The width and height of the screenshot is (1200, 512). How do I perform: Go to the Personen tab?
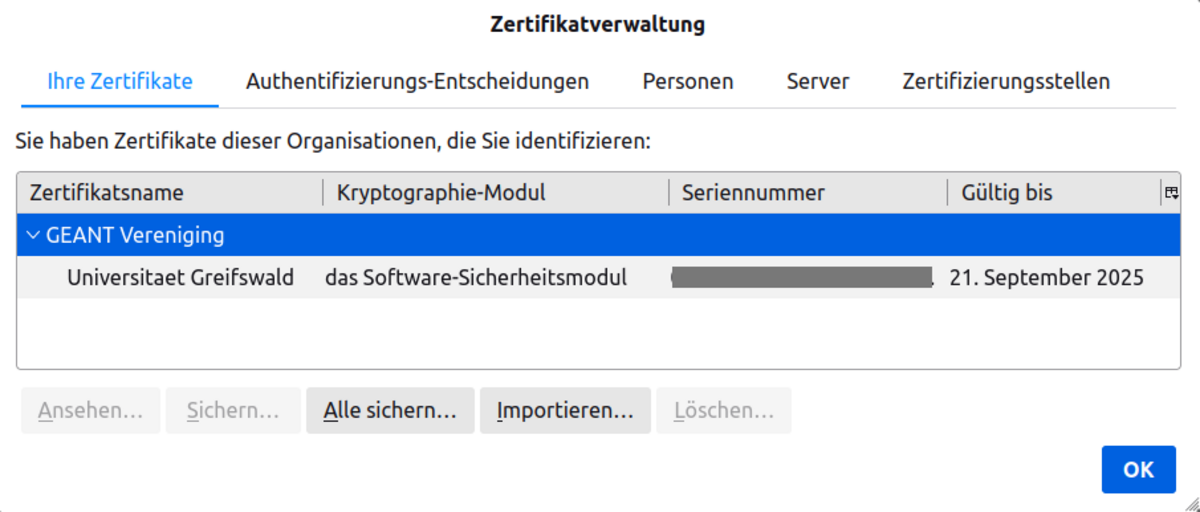688,82
